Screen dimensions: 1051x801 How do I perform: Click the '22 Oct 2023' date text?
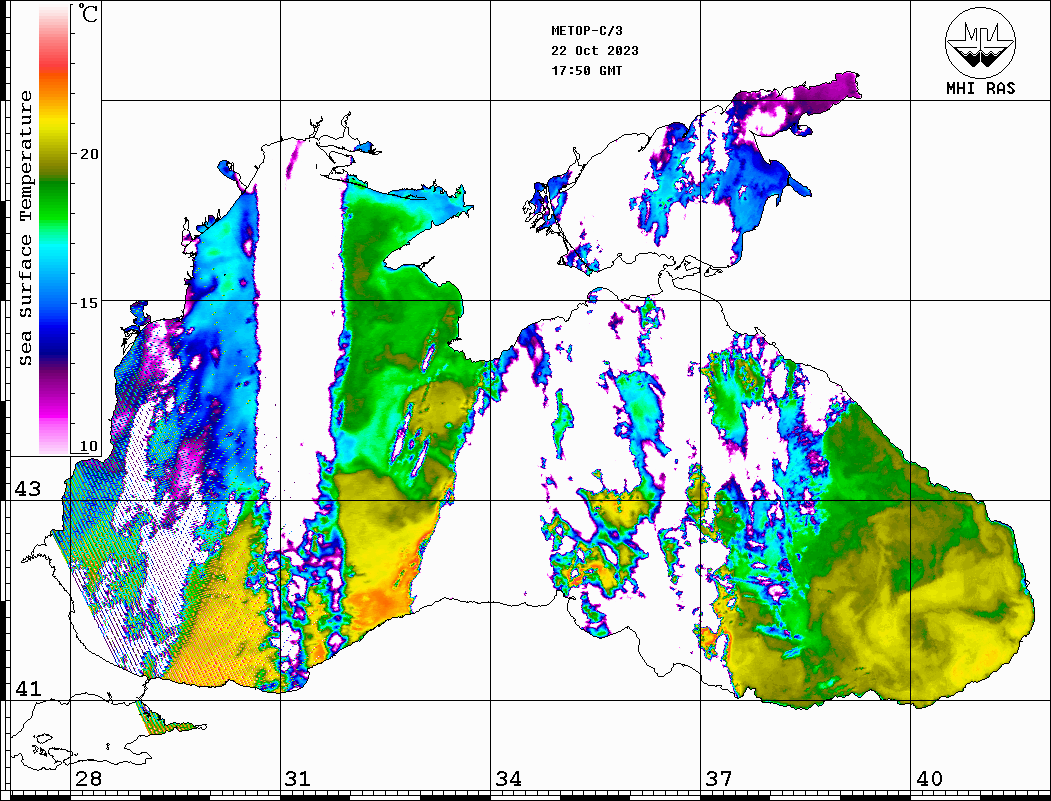(595, 51)
